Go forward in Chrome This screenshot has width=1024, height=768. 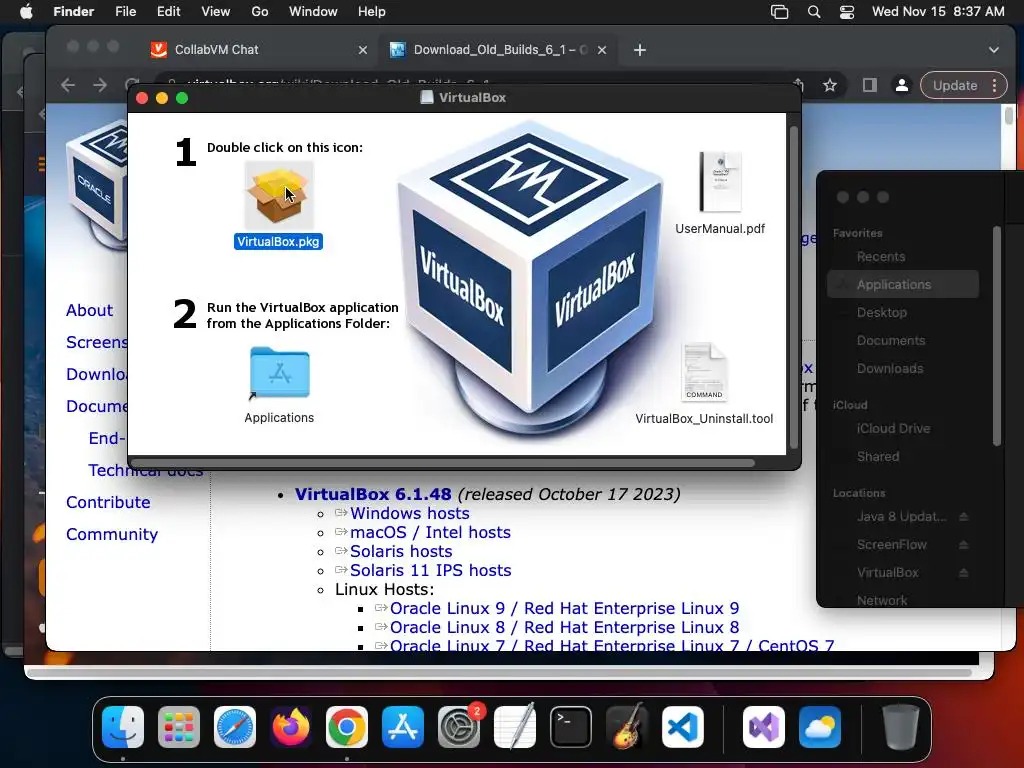100,86
